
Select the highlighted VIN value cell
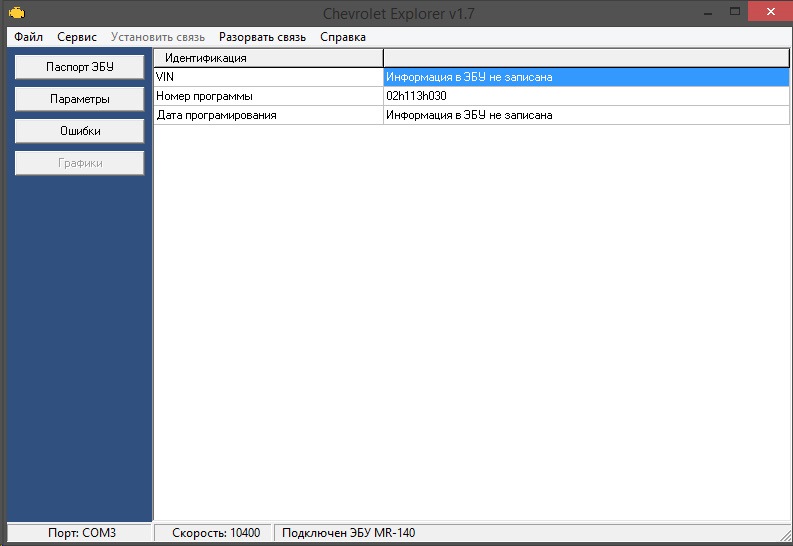coord(587,77)
